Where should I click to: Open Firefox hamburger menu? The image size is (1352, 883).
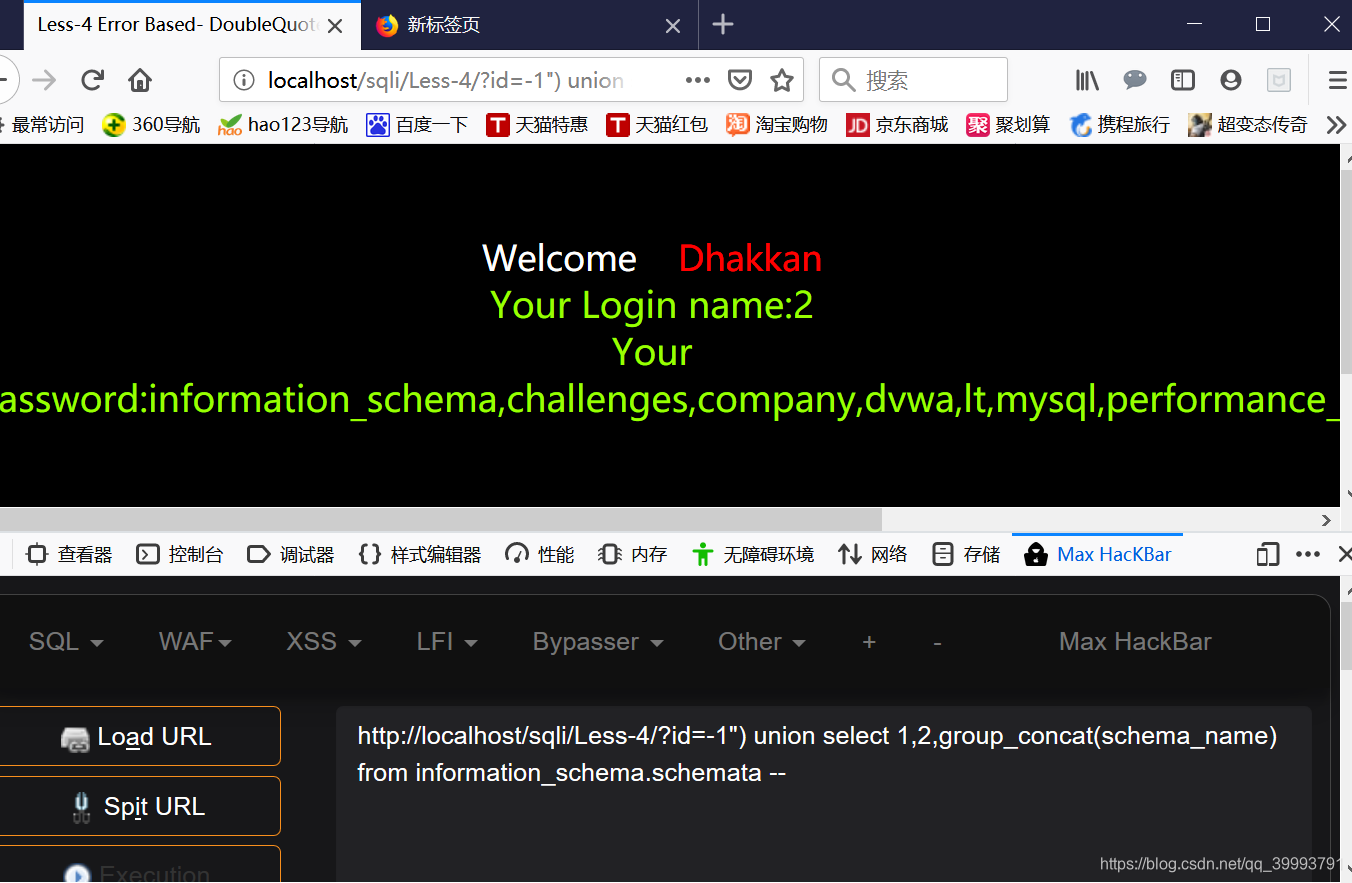click(x=1337, y=80)
